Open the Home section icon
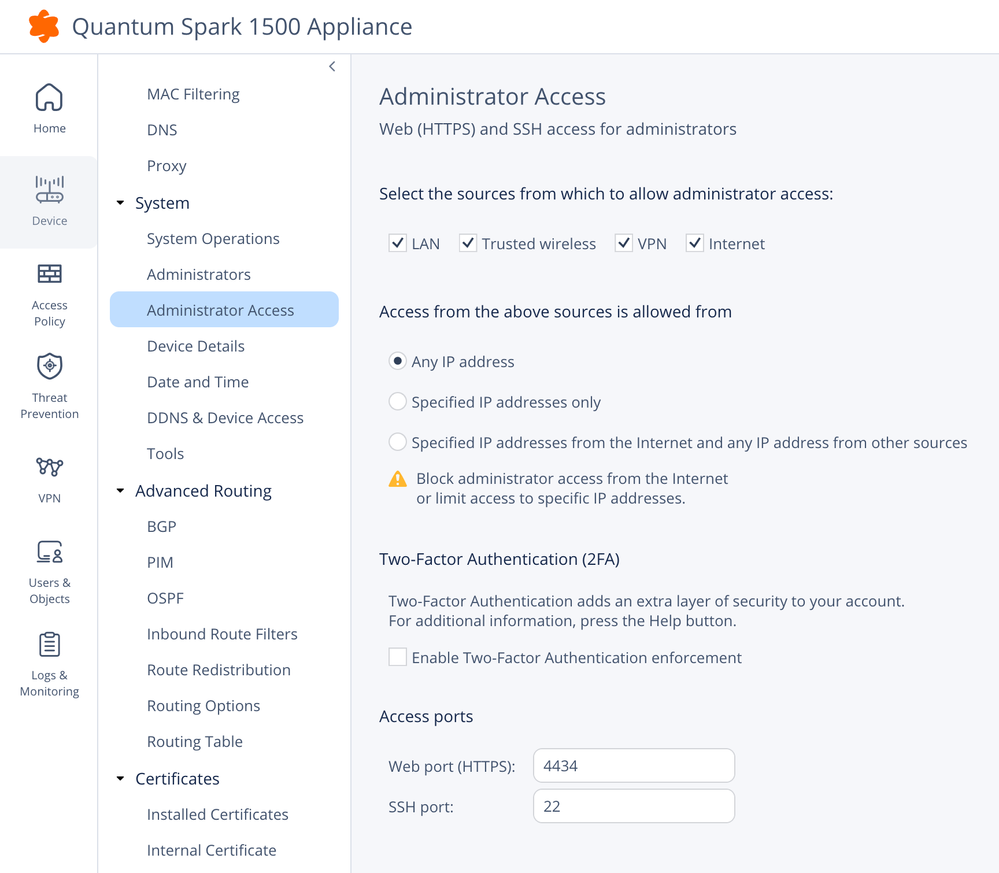999x873 pixels. coord(49,97)
